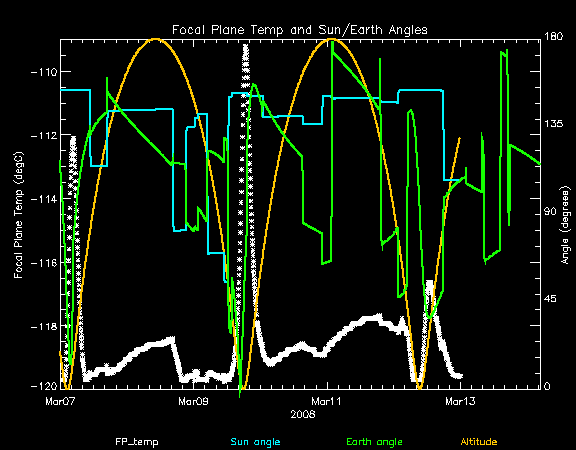This screenshot has height=450, width=576.
Task: Select the 'Altitude' legend label
Action: pos(479,442)
